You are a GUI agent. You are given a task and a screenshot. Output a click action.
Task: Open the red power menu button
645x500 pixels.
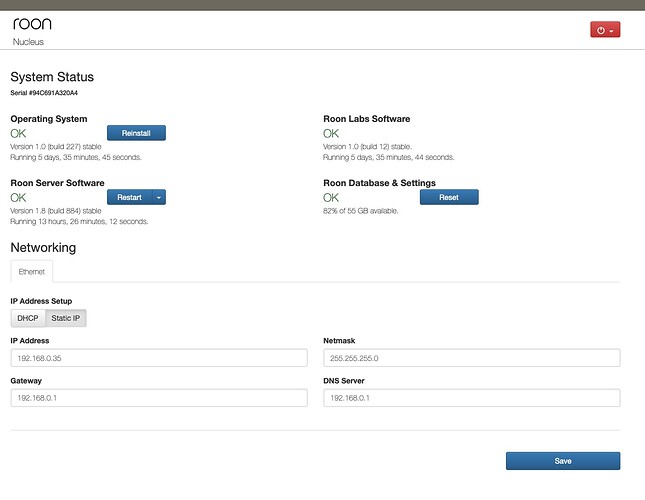605,30
